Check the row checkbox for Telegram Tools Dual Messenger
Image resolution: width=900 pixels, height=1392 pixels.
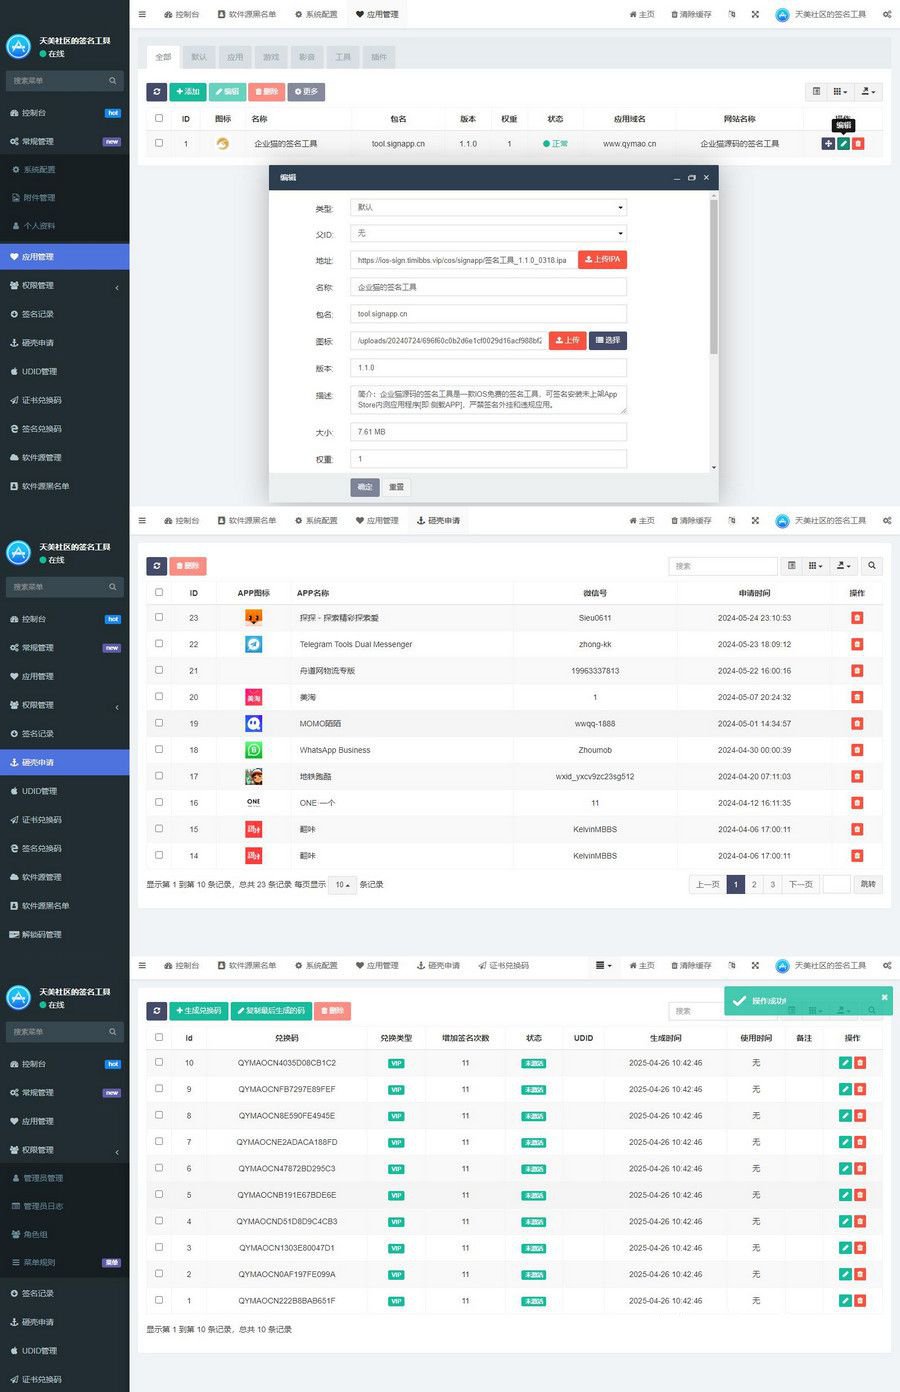[159, 644]
